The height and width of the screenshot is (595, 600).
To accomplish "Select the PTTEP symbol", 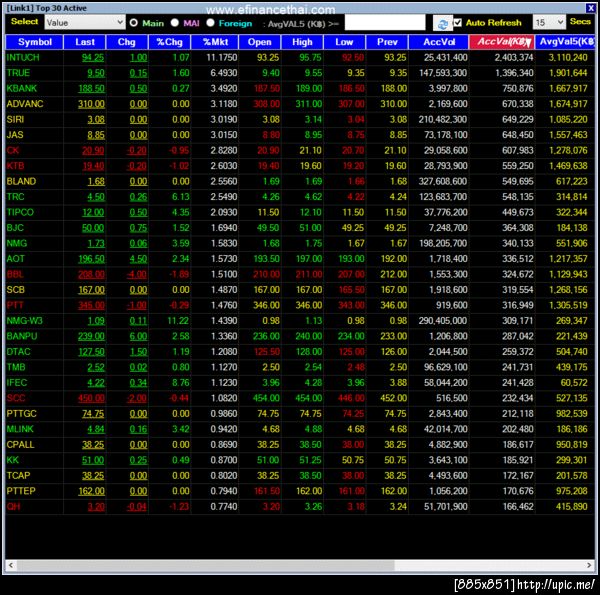I will (21, 491).
